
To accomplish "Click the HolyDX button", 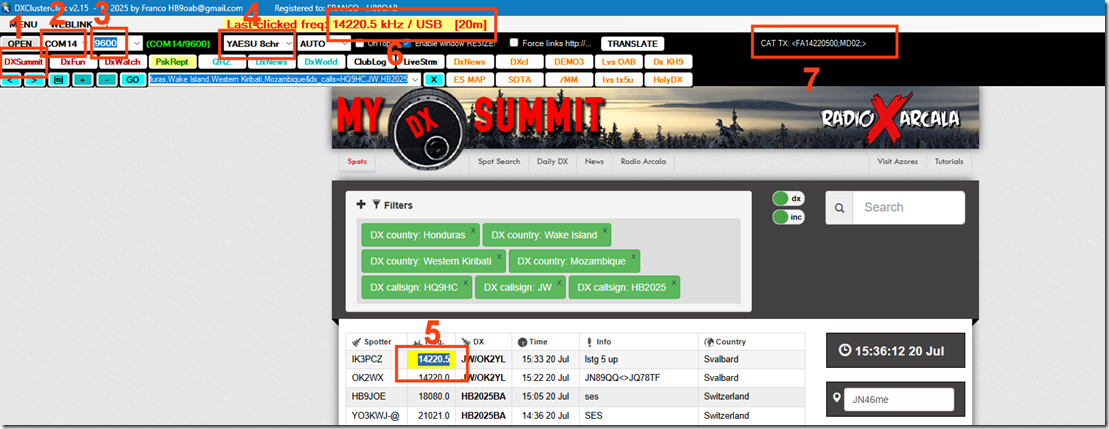I will pyautogui.click(x=668, y=80).
